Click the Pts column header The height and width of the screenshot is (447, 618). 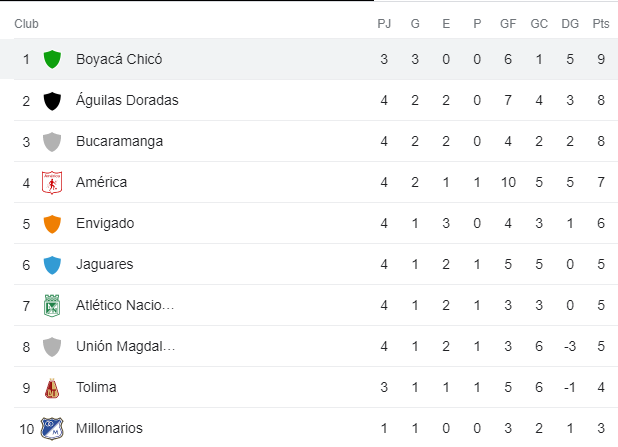600,23
